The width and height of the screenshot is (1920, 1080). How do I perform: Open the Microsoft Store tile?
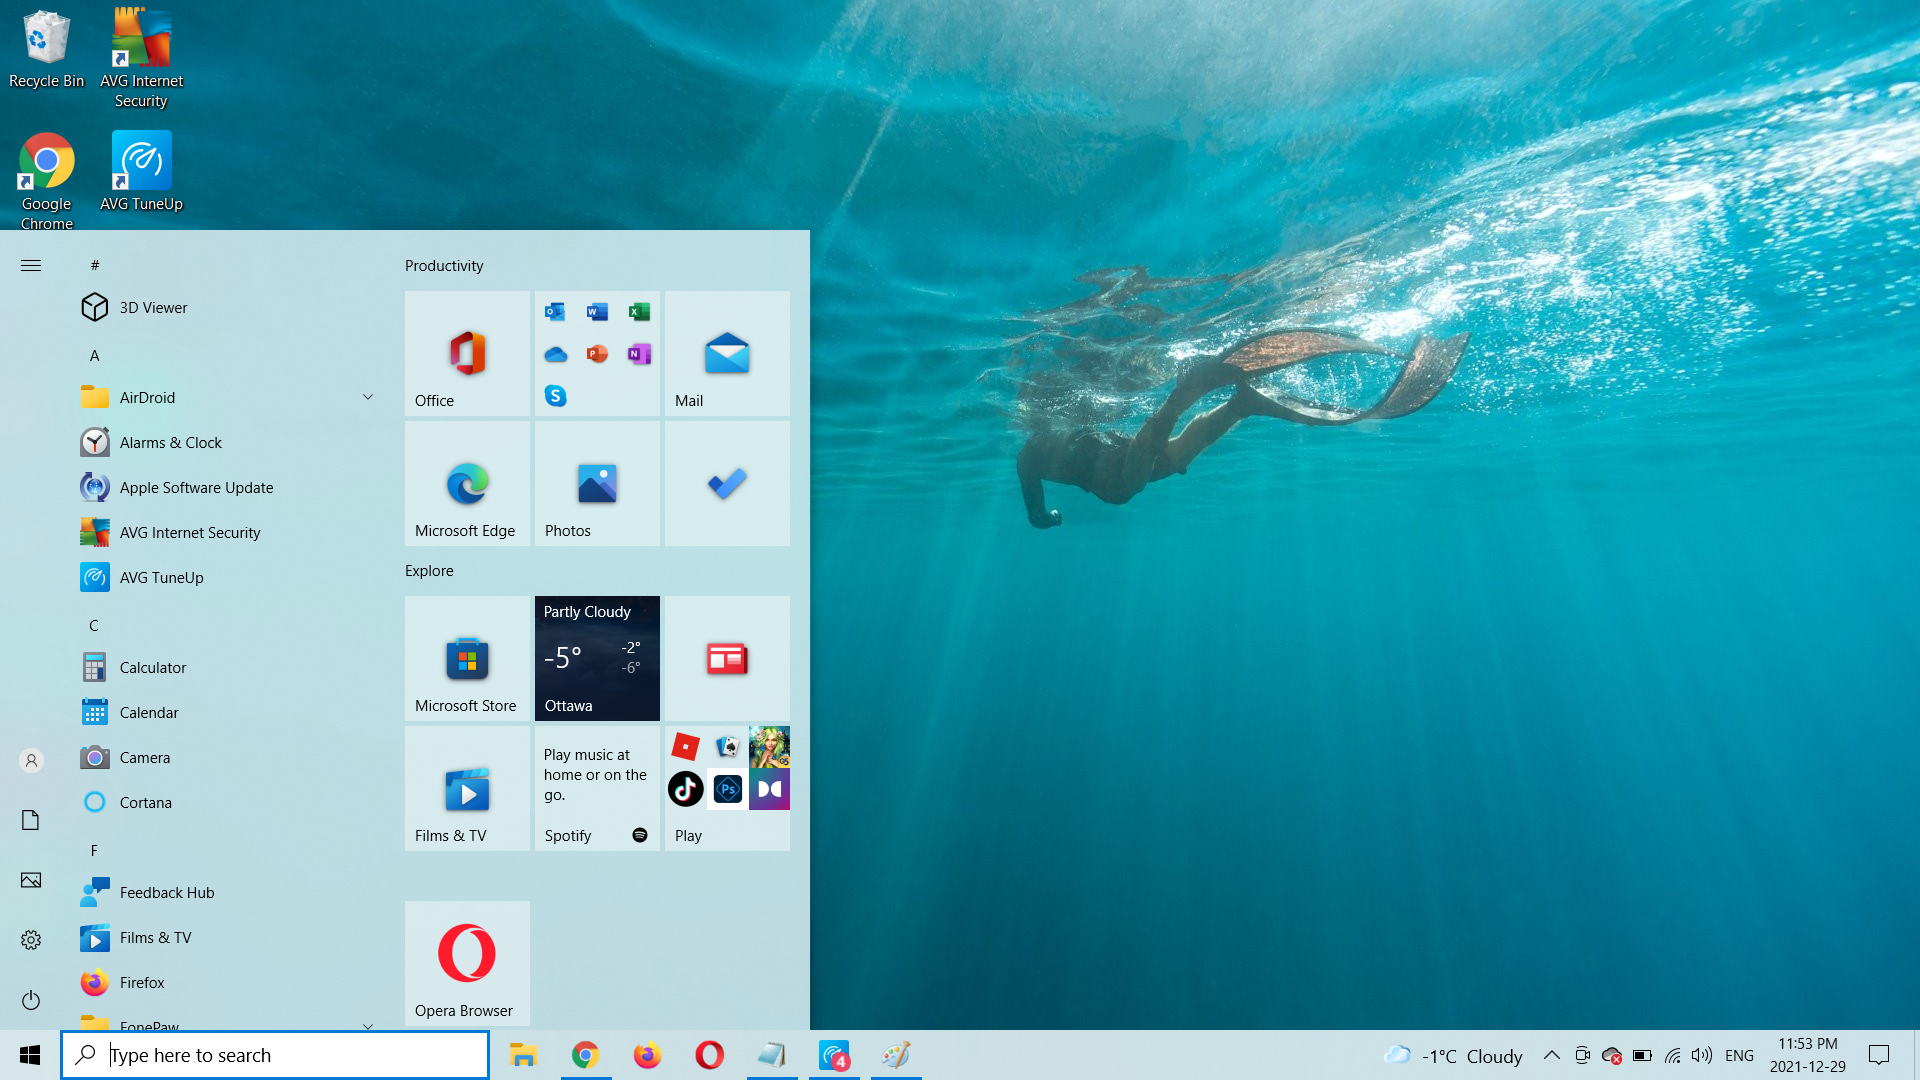coord(467,658)
